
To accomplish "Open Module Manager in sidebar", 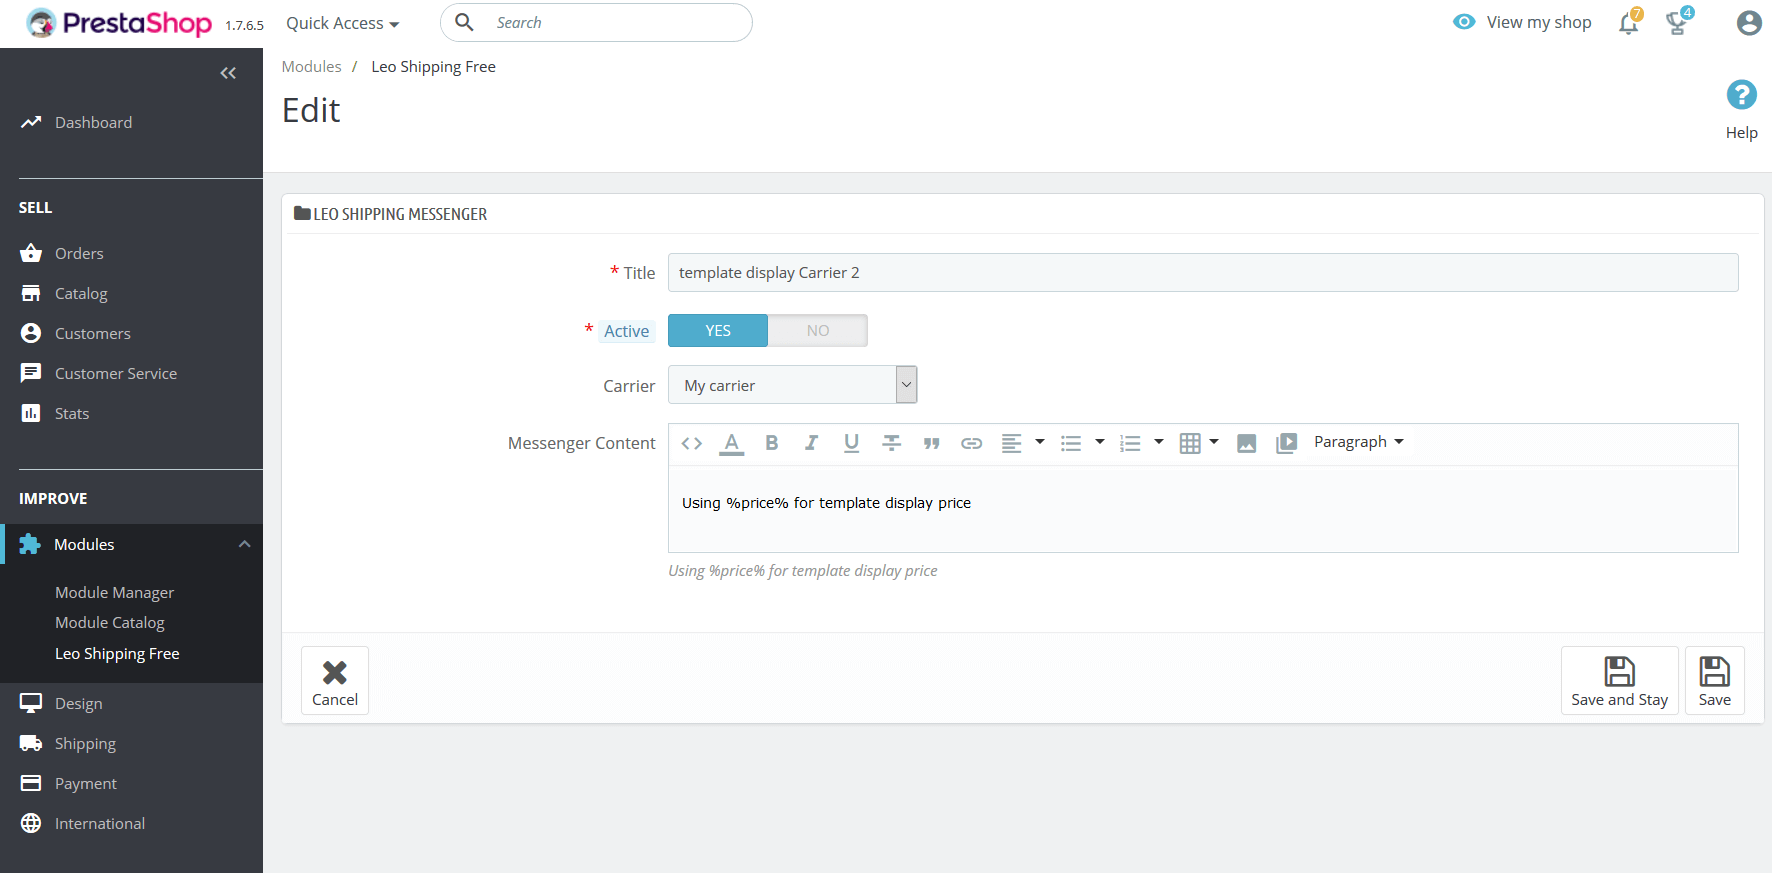I will tap(114, 592).
